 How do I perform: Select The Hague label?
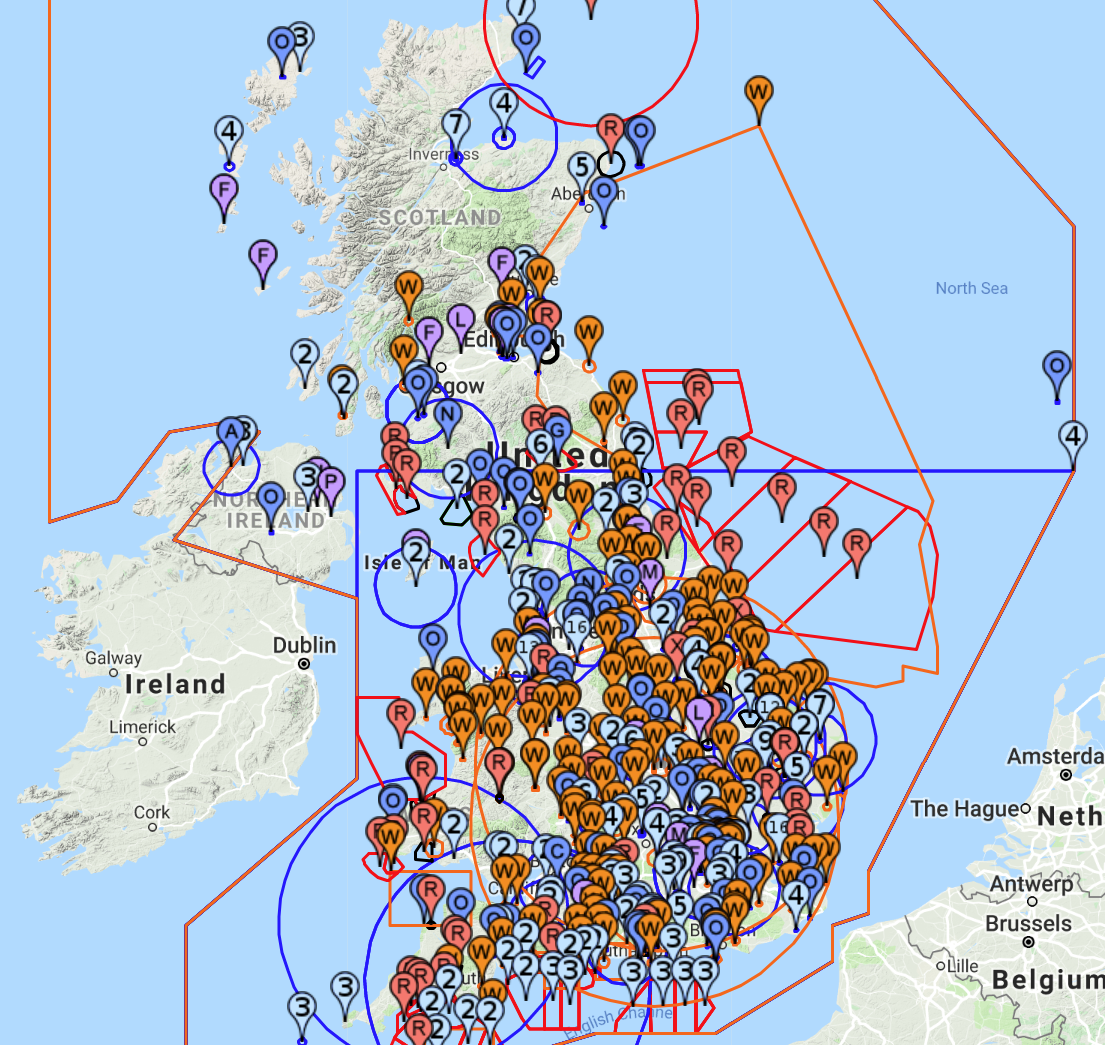point(964,809)
